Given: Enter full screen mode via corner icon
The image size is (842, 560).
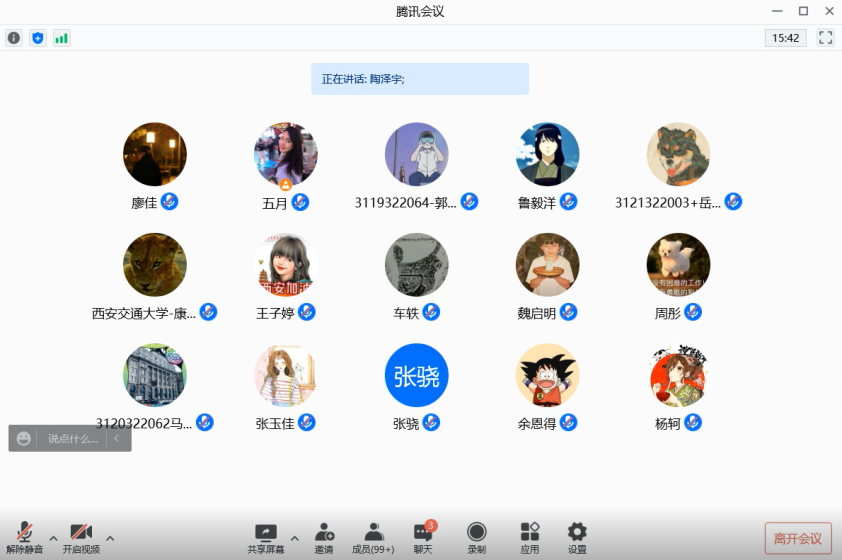Looking at the screenshot, I should pyautogui.click(x=826, y=38).
